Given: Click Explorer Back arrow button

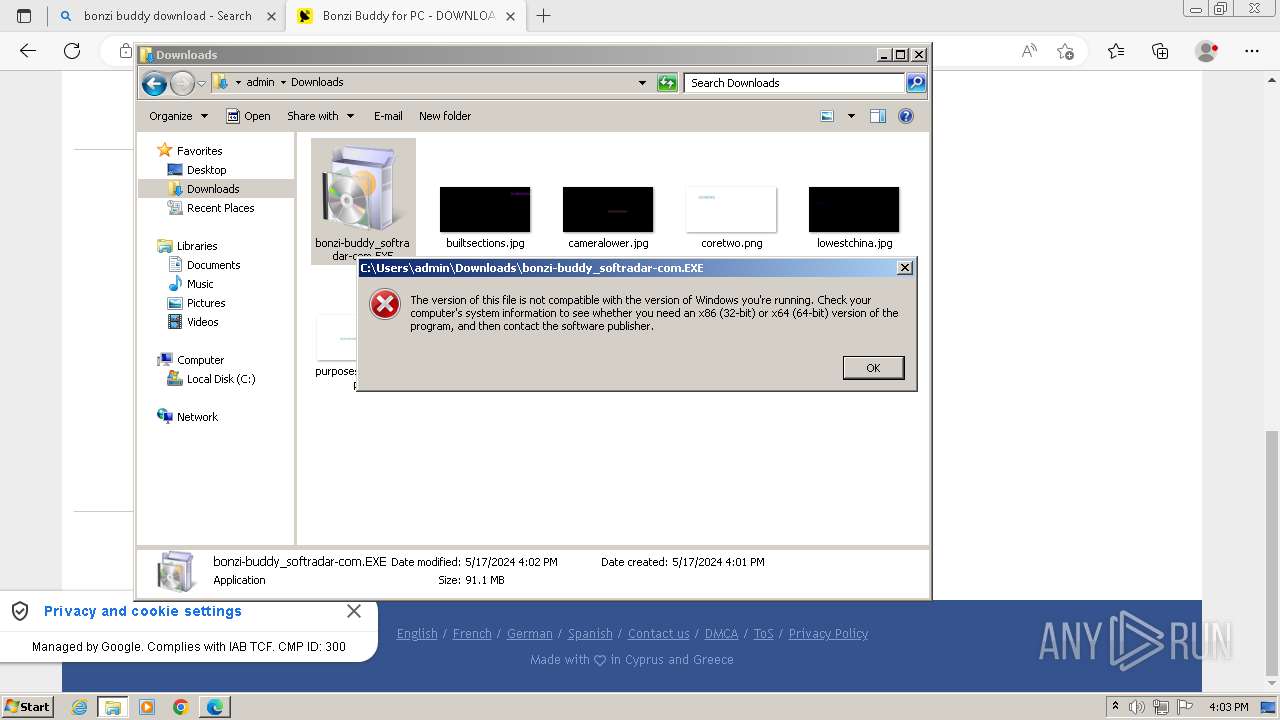Looking at the screenshot, I should click(154, 83).
